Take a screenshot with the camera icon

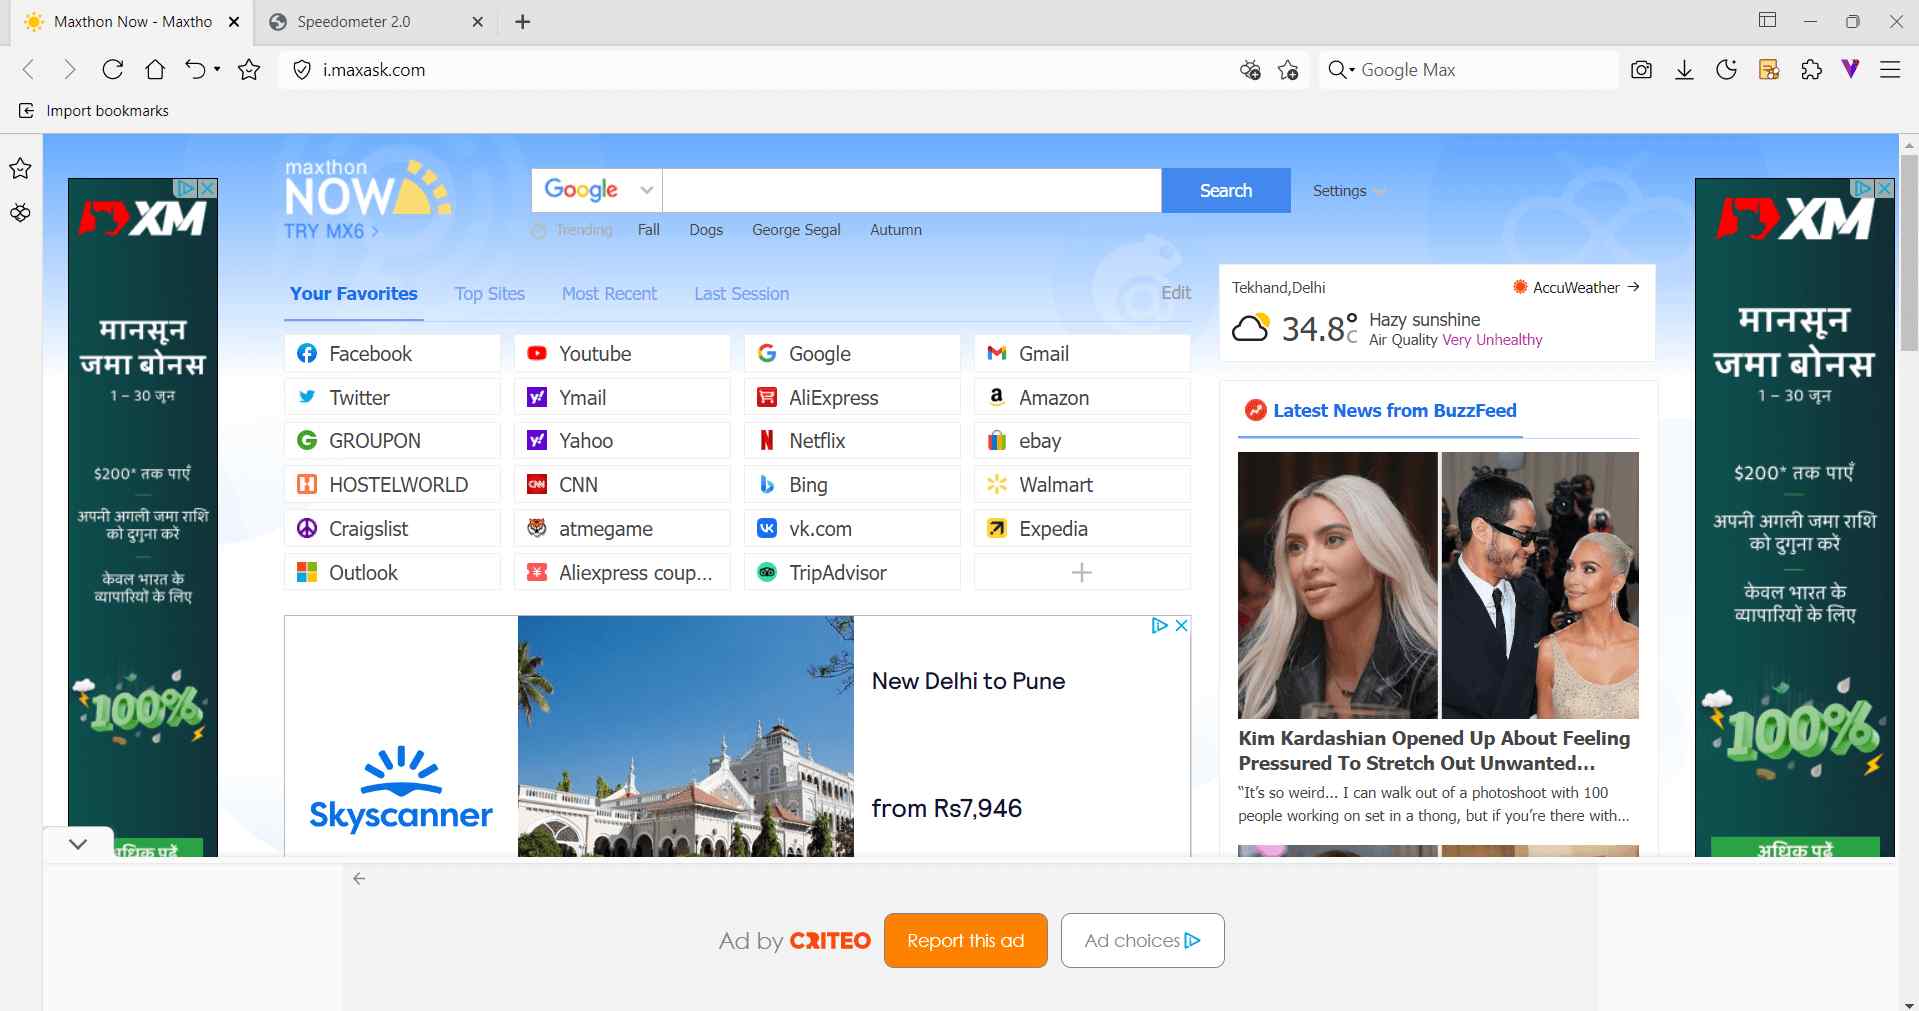point(1641,69)
